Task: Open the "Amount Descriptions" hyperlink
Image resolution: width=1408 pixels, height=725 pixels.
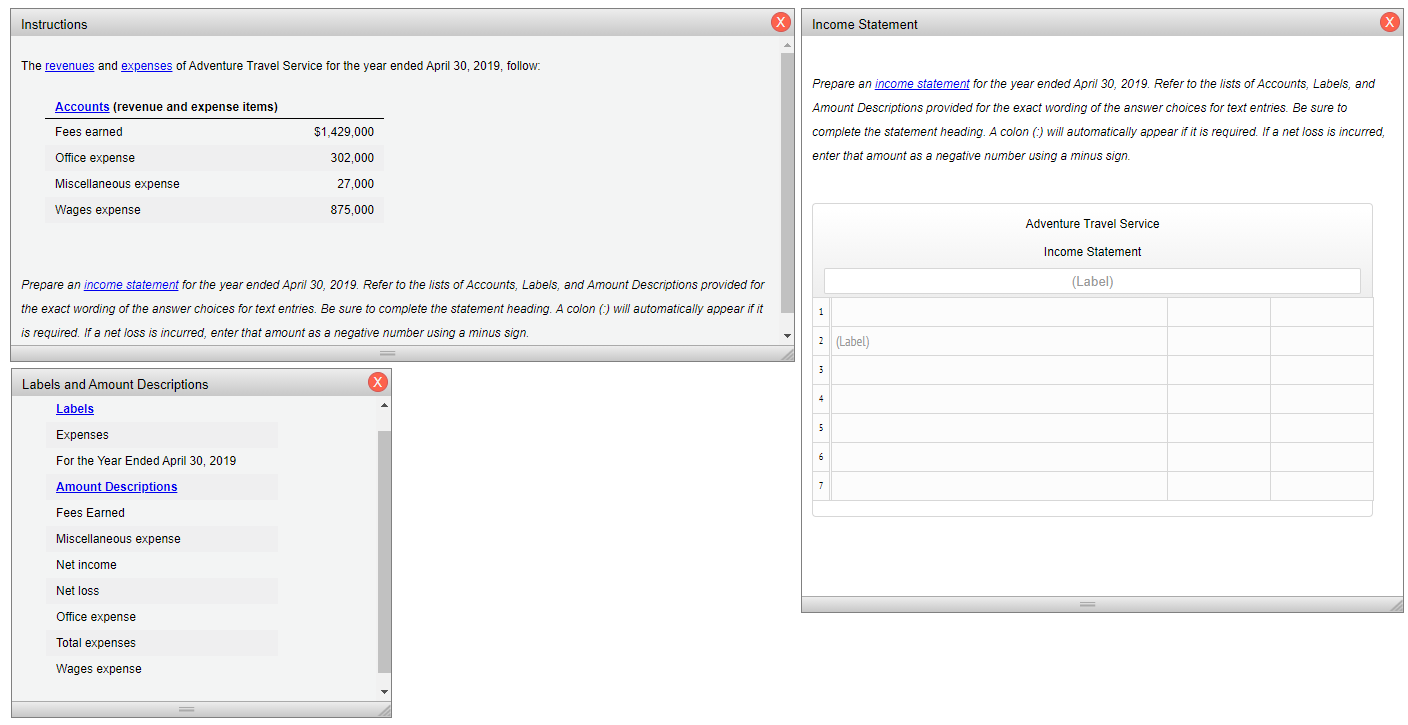Action: coord(116,486)
